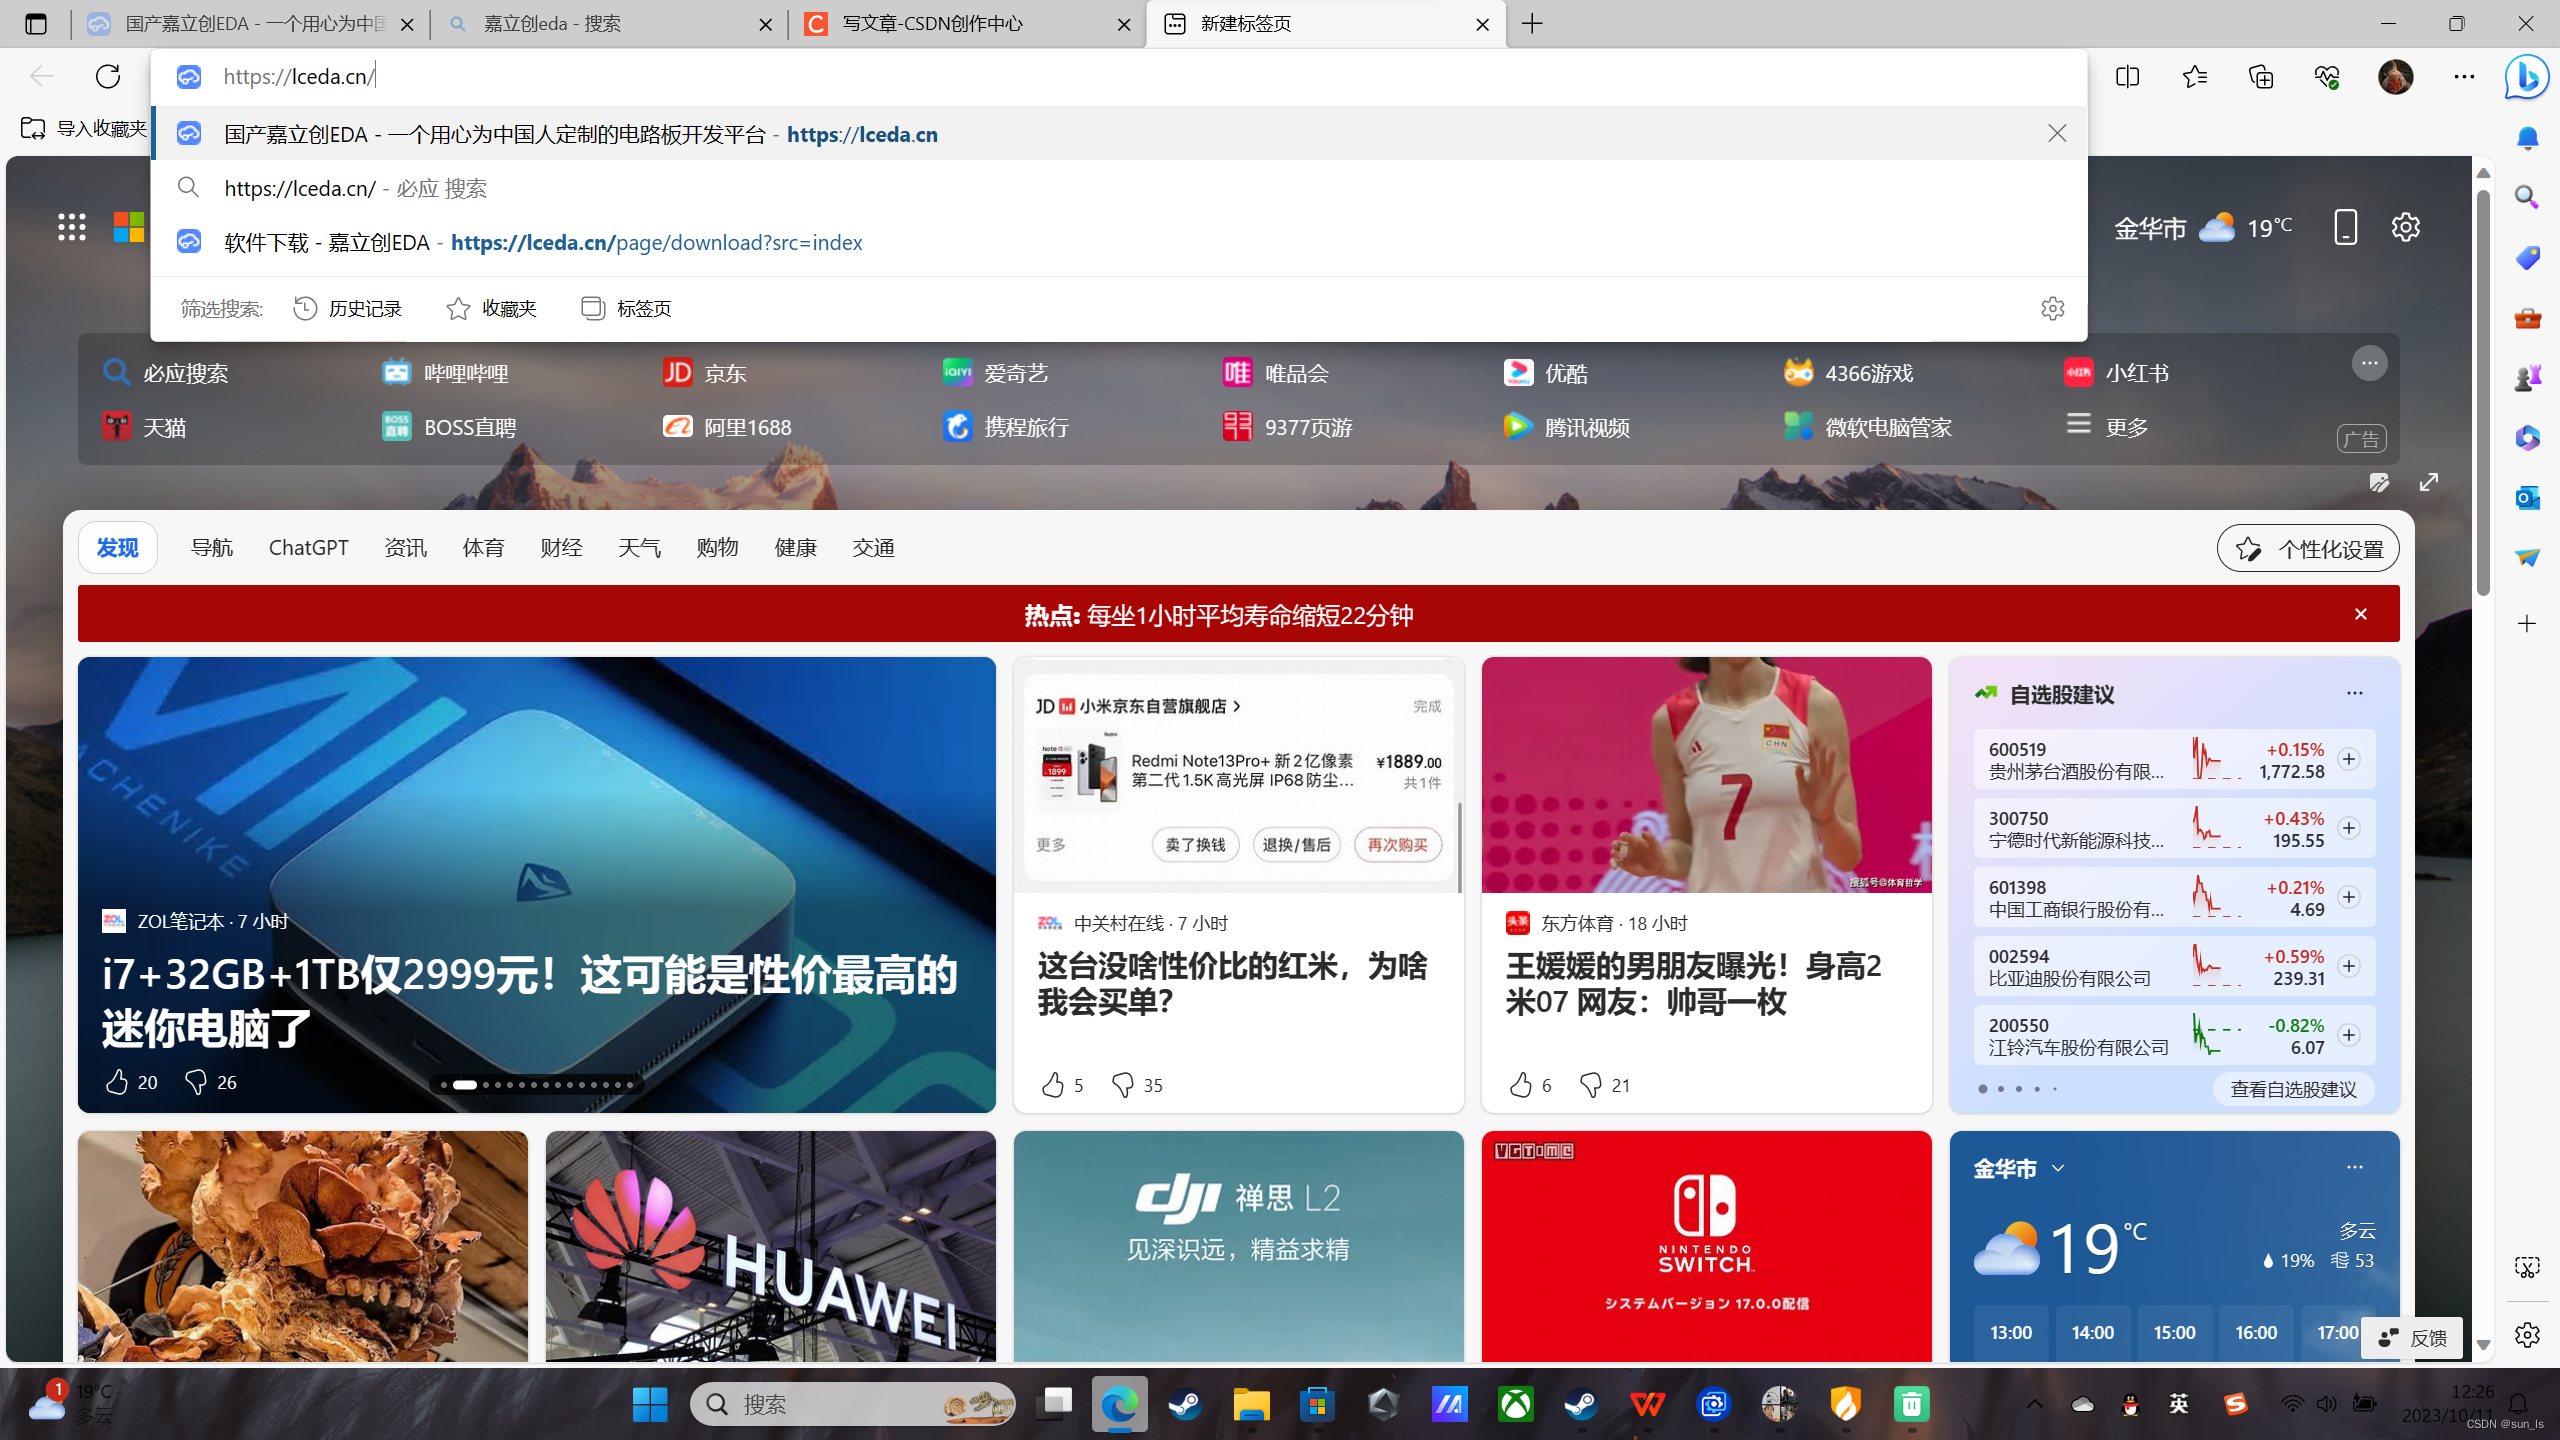Click the page vertical scrollbar thumb
Screen dimensions: 2560x1440
pos(2483,390)
